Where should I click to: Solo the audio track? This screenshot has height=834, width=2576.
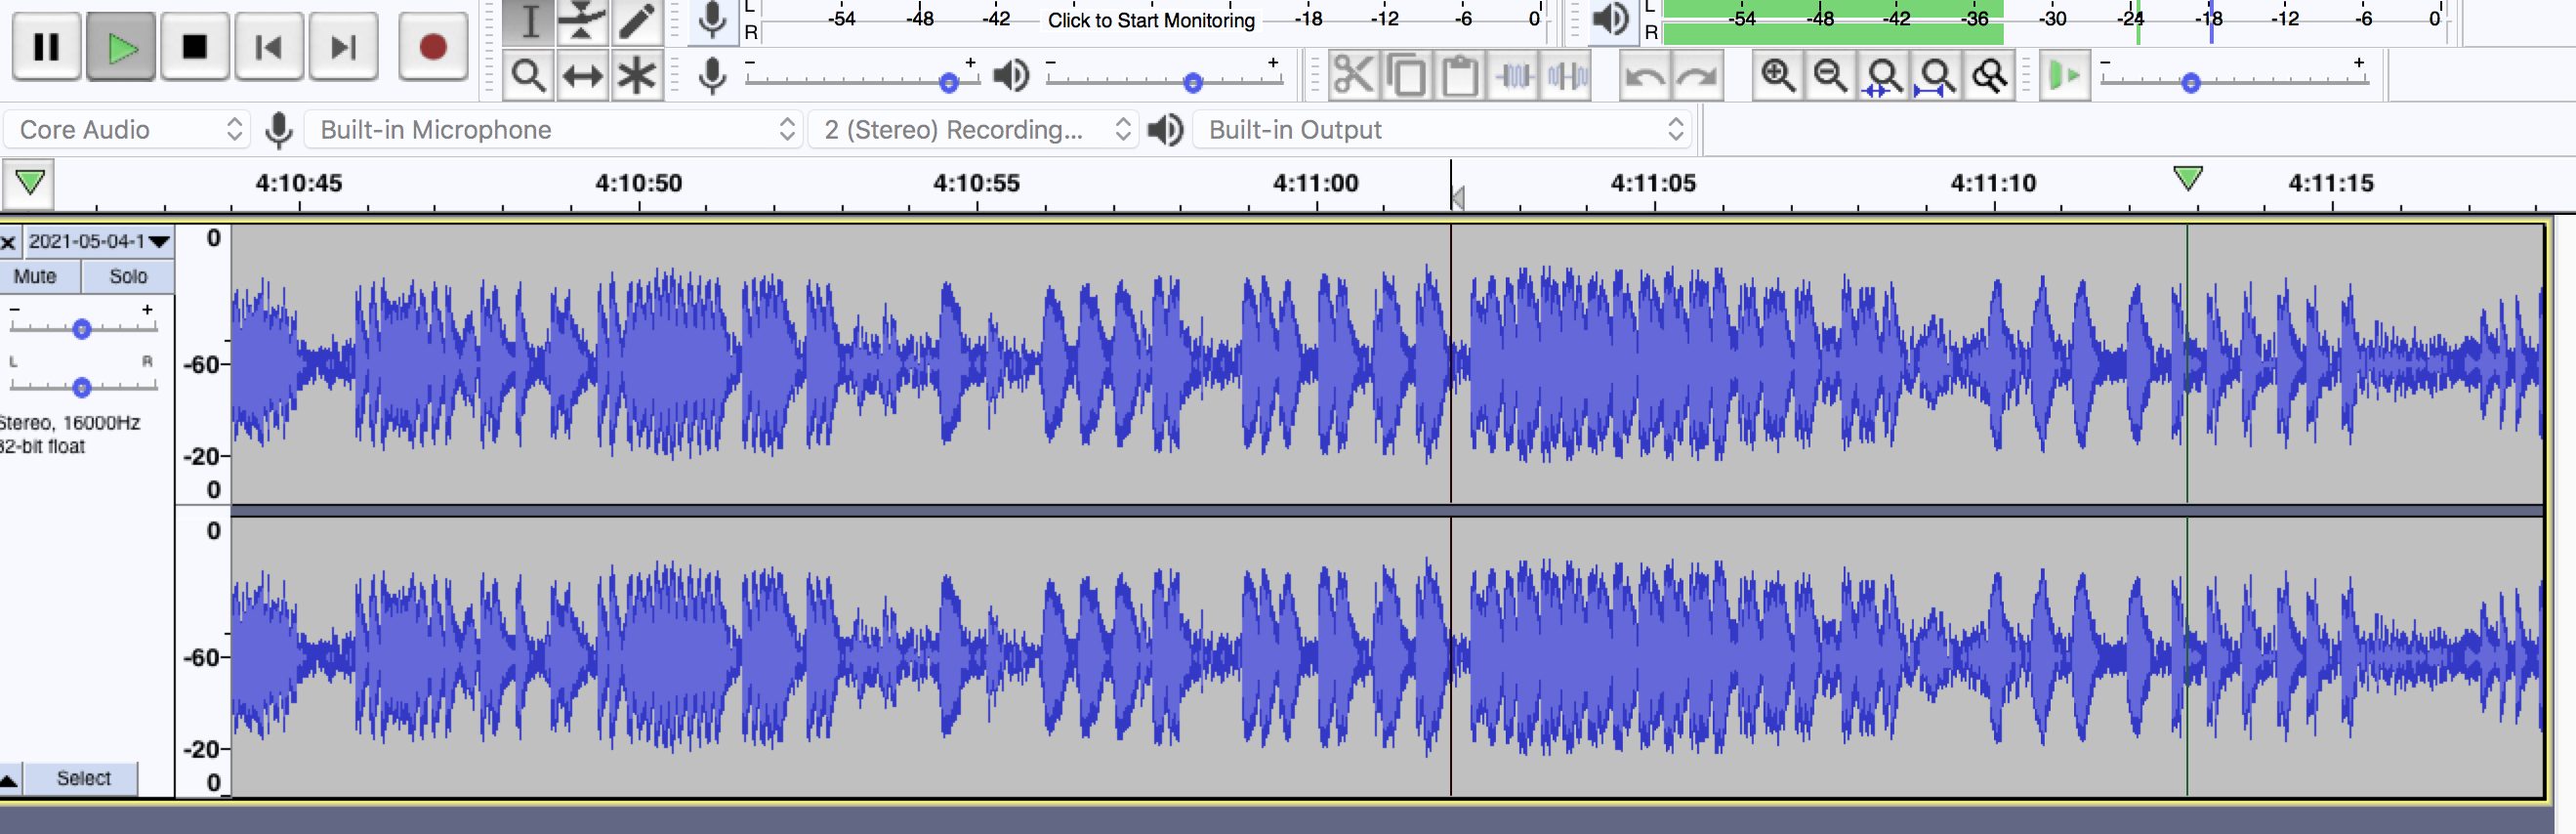point(128,277)
